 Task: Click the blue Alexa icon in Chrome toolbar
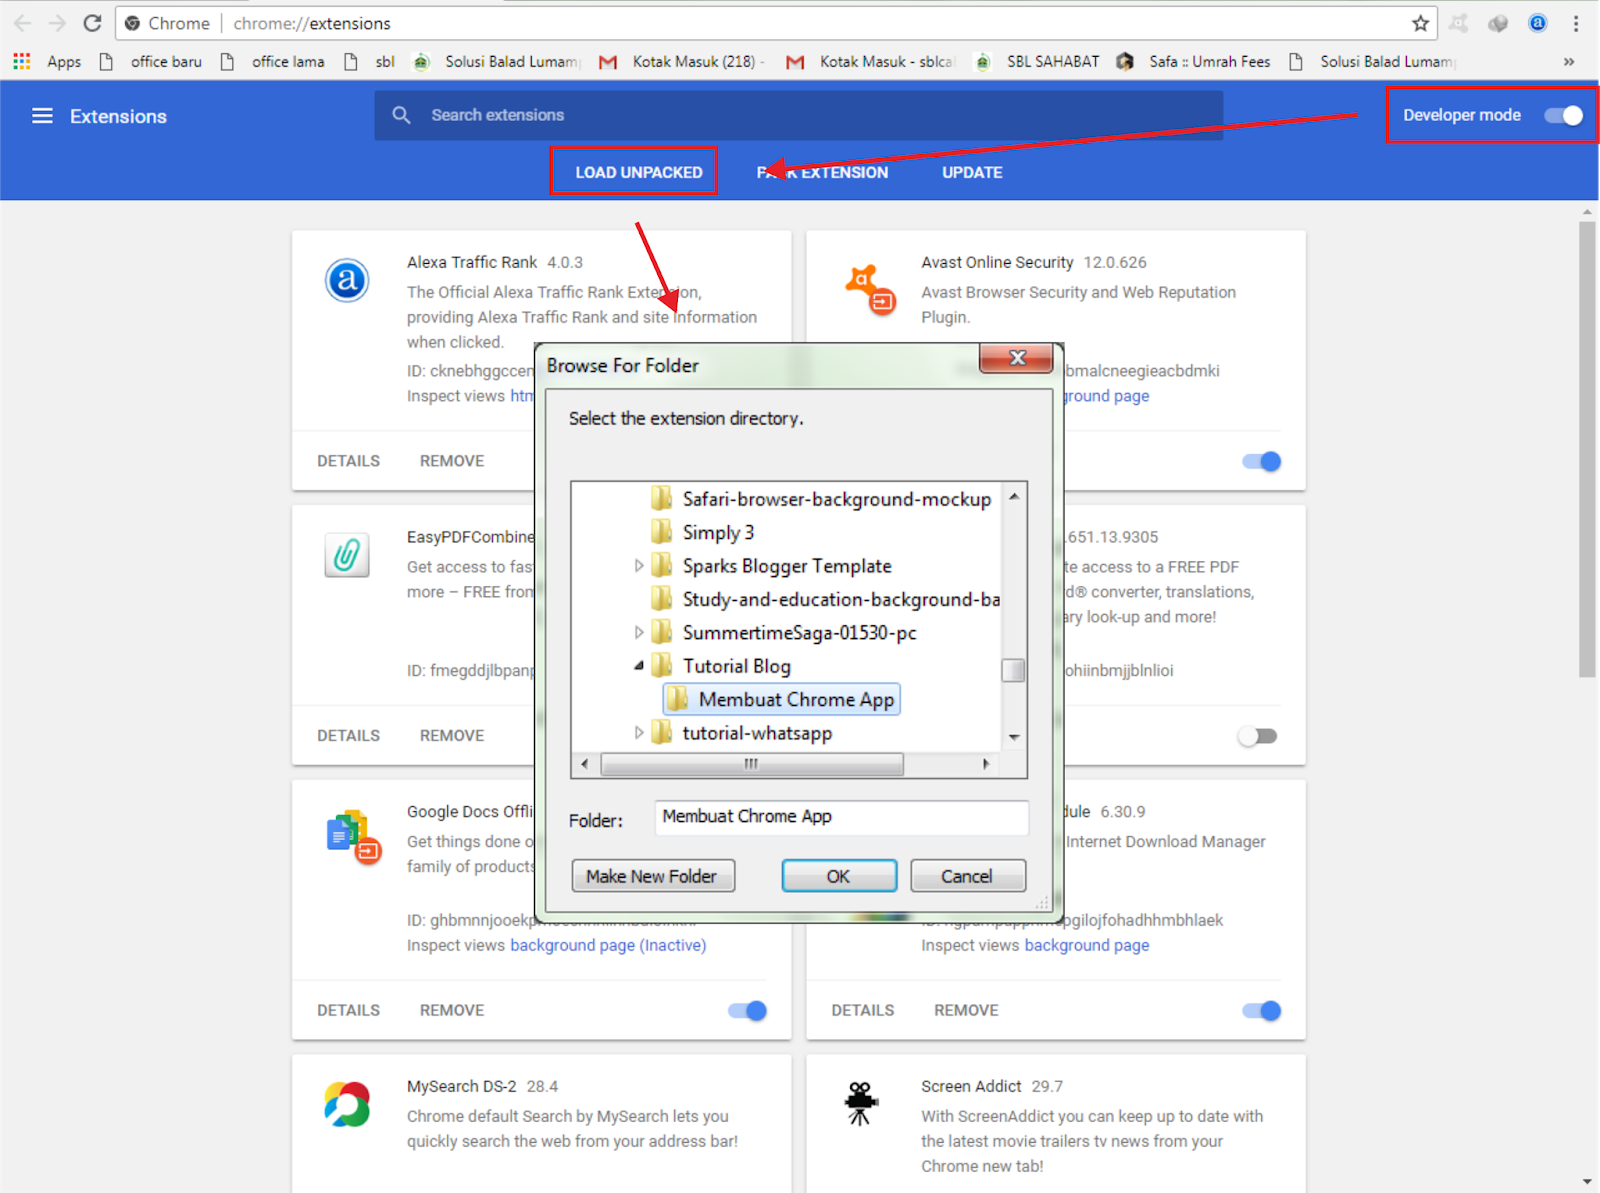click(1538, 23)
